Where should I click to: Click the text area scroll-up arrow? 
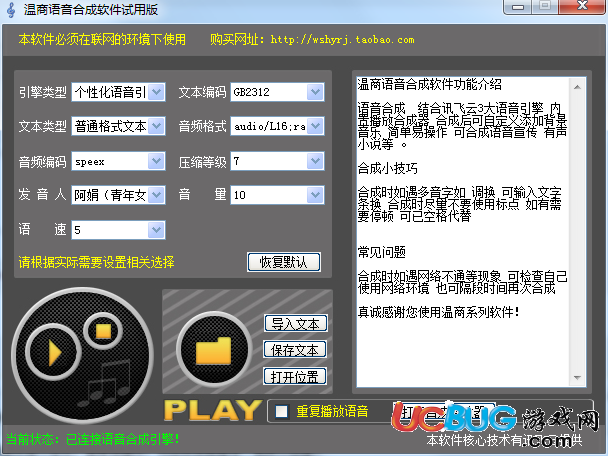(x=577, y=87)
